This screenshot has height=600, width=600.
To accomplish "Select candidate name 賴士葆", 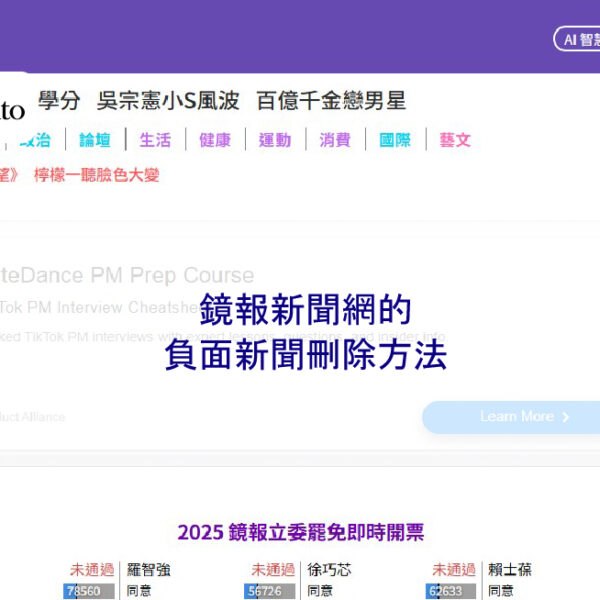I will point(510,569).
